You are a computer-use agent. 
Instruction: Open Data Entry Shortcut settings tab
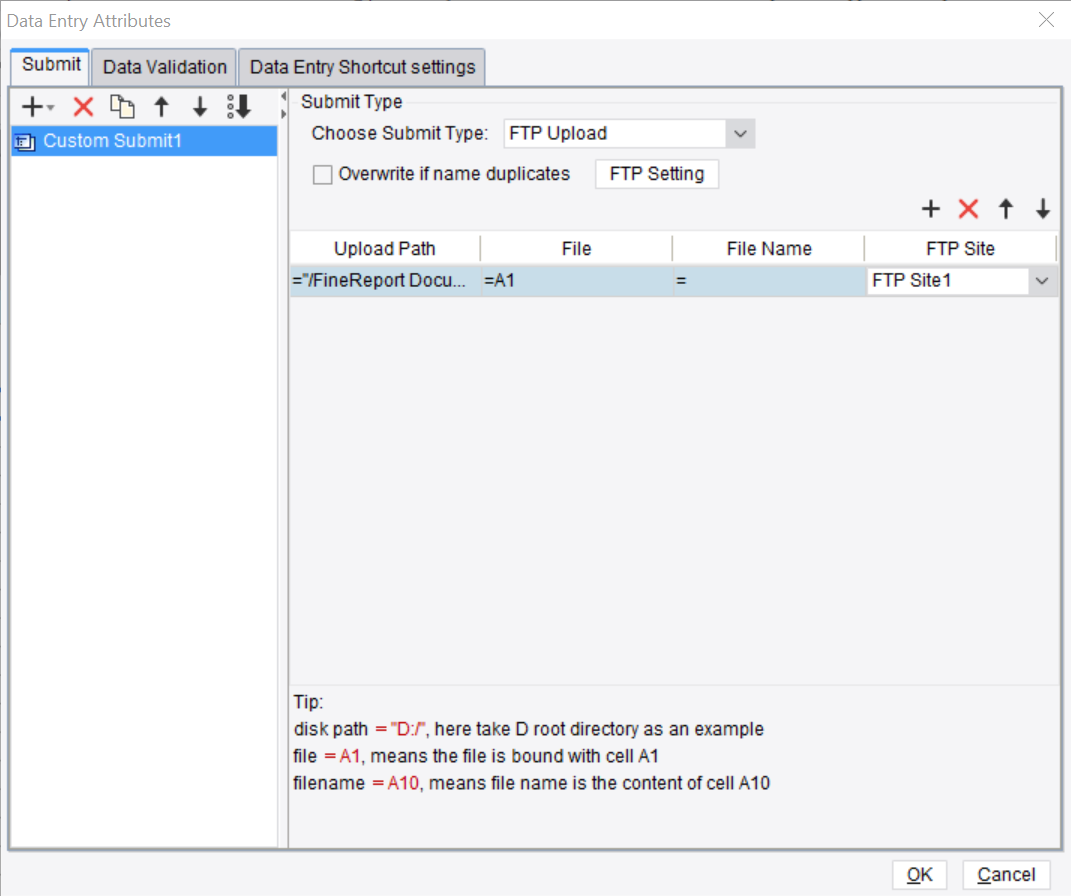[362, 67]
